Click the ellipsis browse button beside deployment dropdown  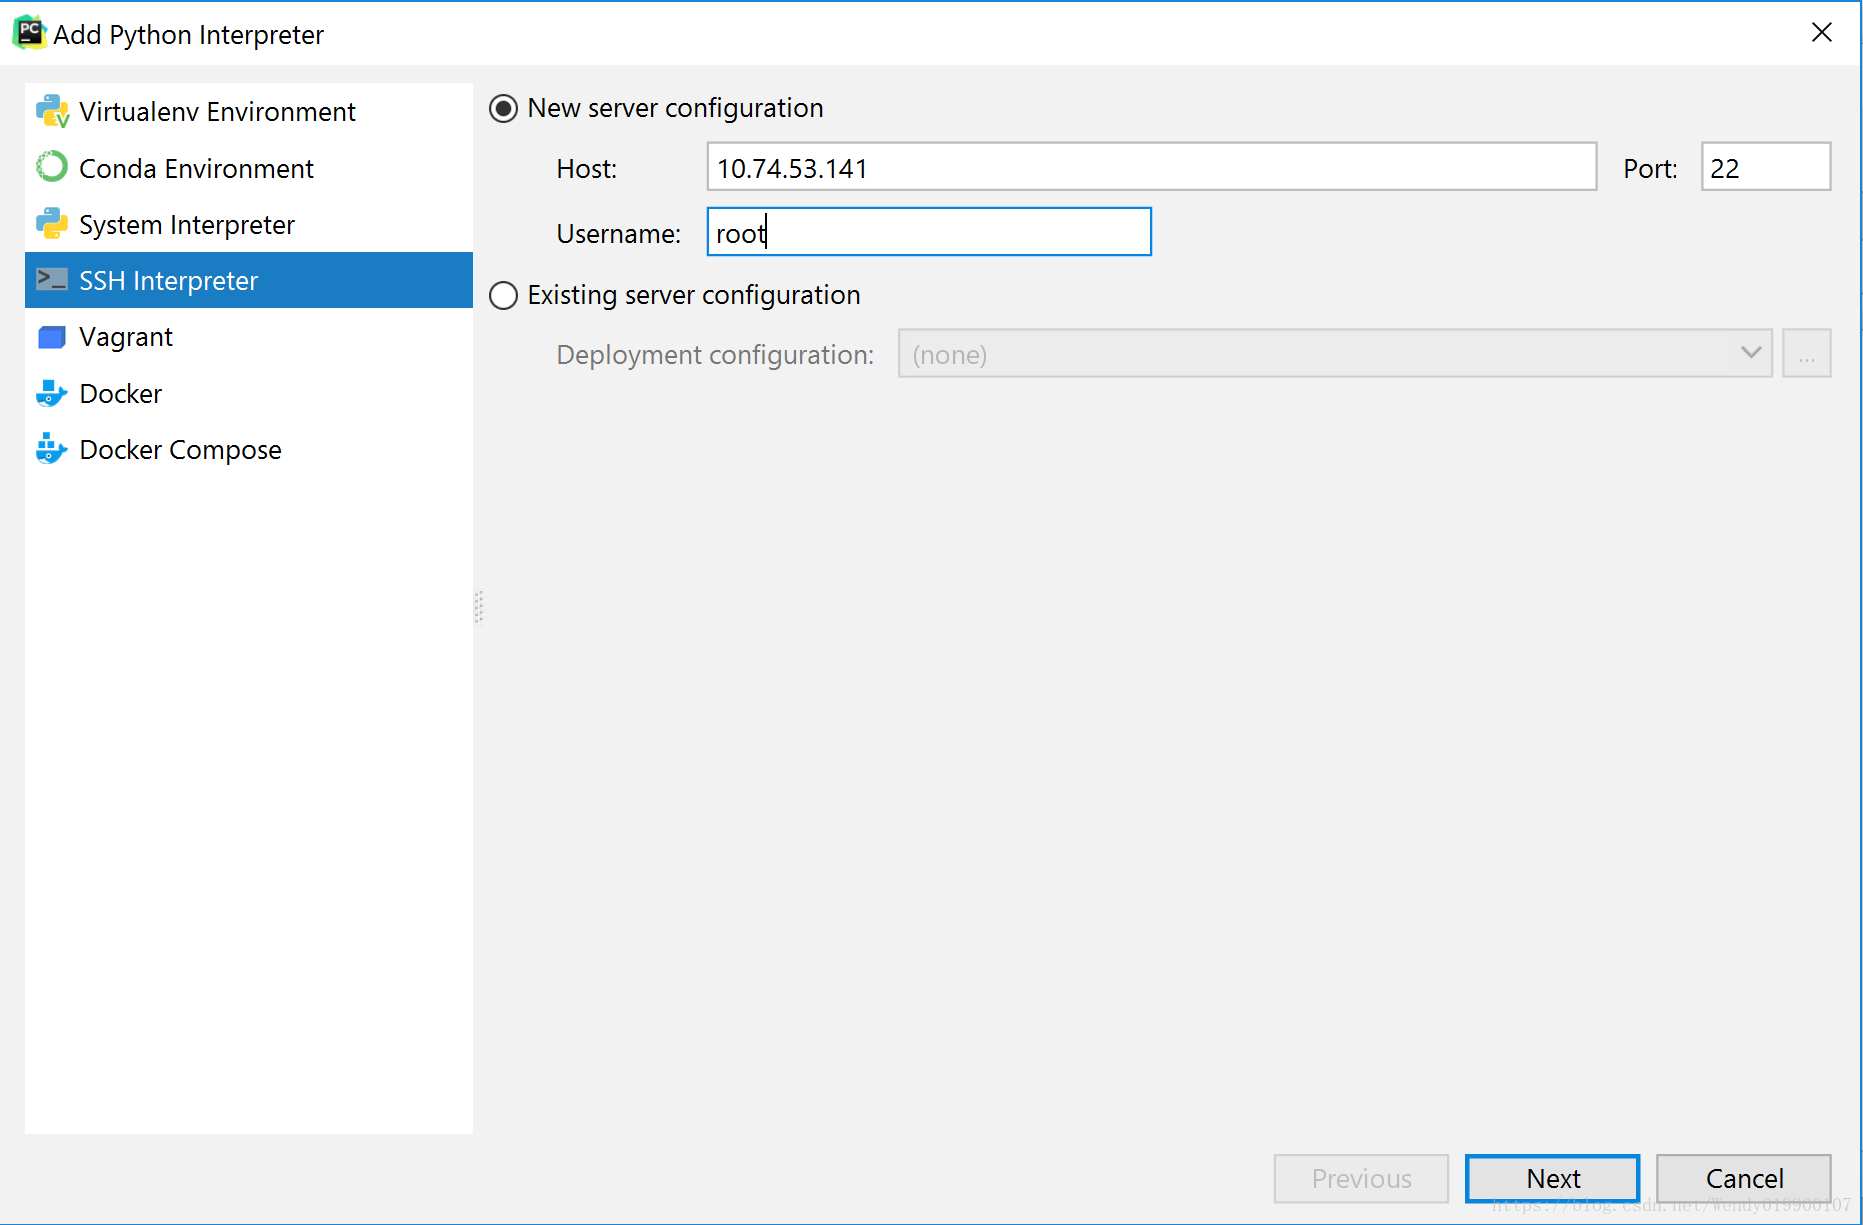tap(1806, 354)
